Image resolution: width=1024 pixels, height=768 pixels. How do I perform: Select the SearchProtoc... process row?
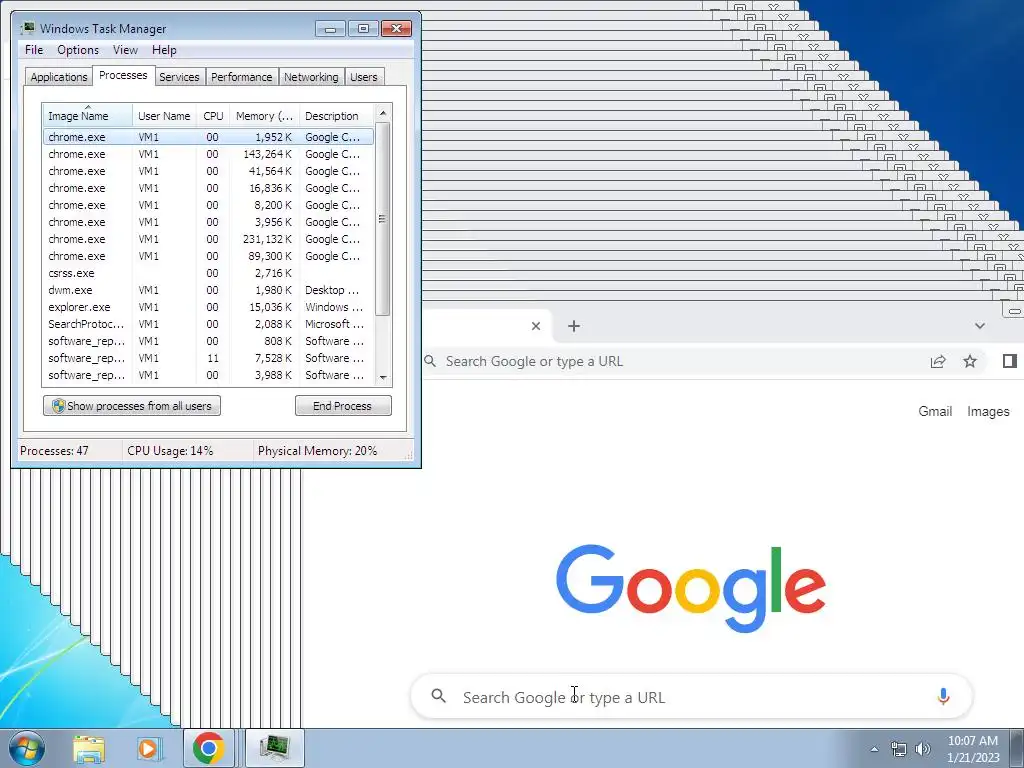pos(208,324)
